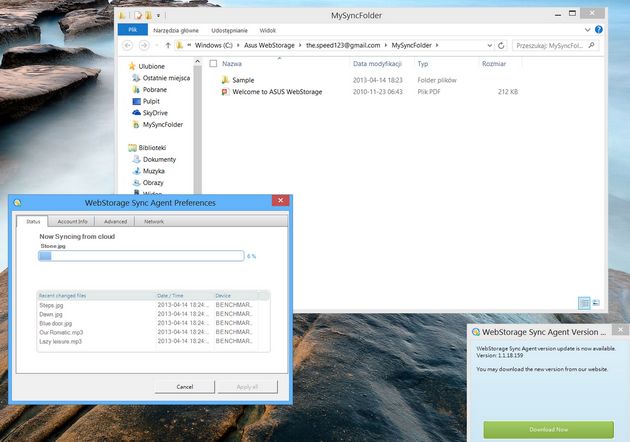Click the sync progress bar
Screen dimensions: 630x442
pos(141,256)
